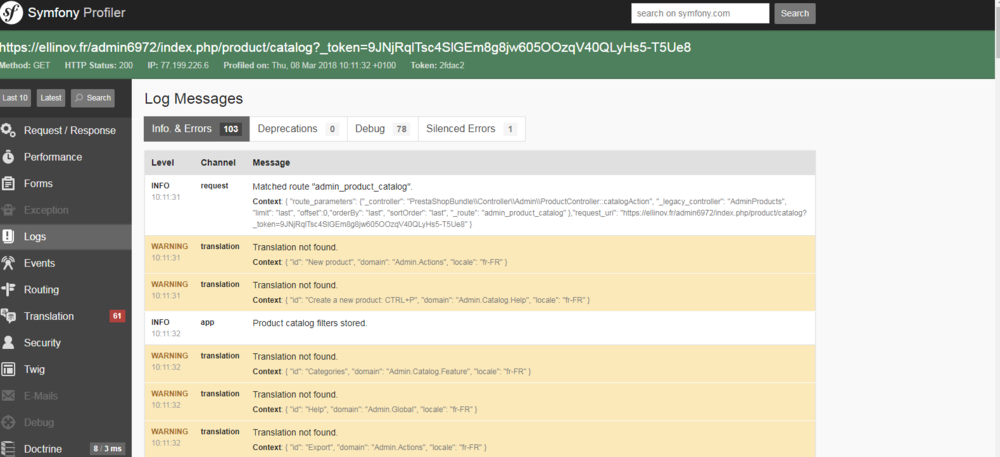Click the Translation speech icon
Viewport: 1000px width, 457px height.
click(x=8, y=316)
